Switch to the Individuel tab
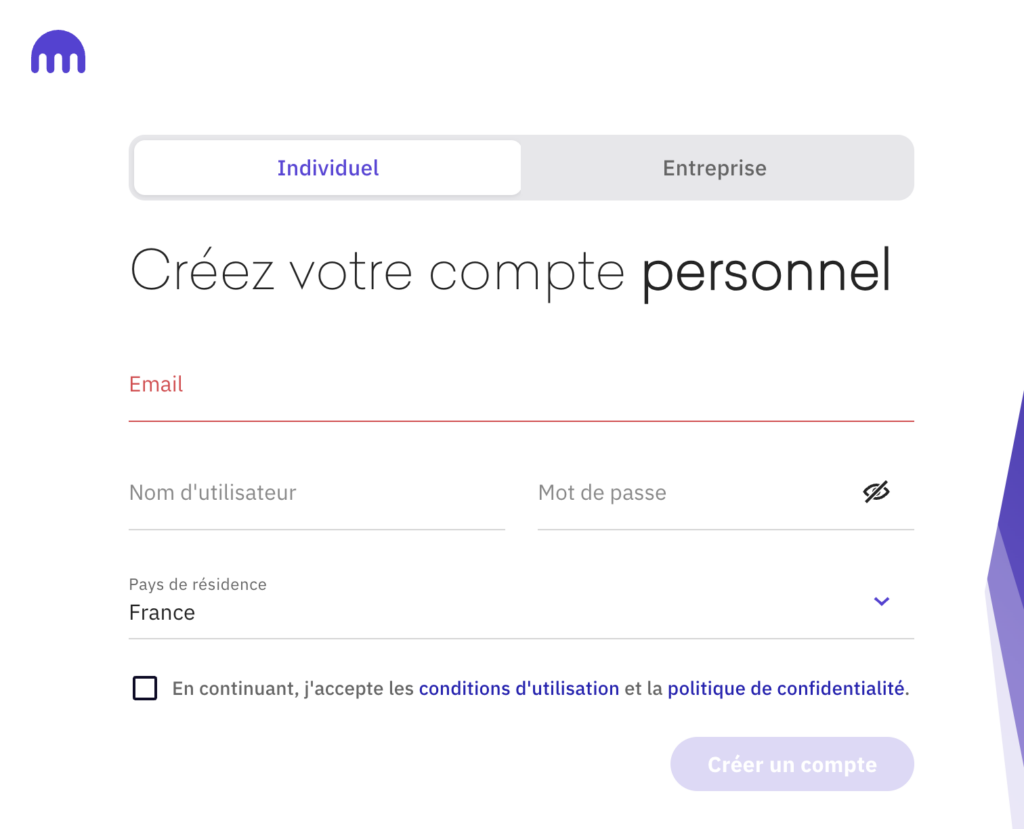 click(328, 168)
